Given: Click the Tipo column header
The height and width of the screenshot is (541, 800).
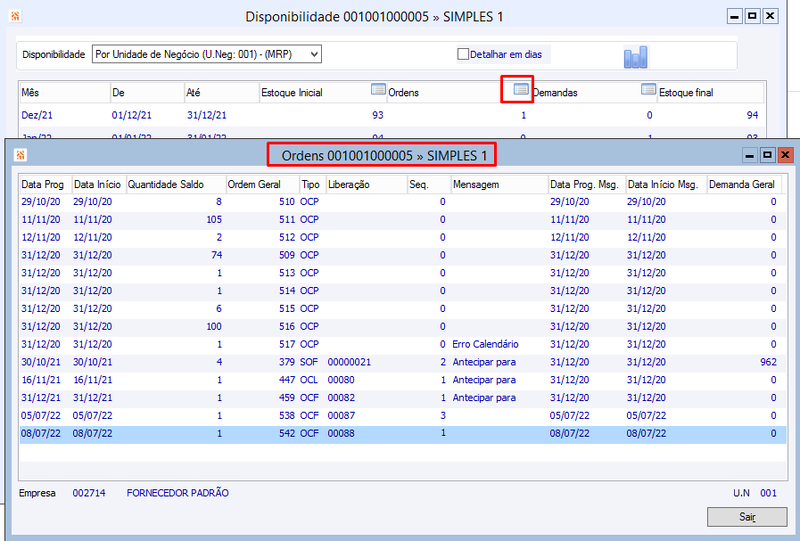Looking at the screenshot, I should point(312,184).
